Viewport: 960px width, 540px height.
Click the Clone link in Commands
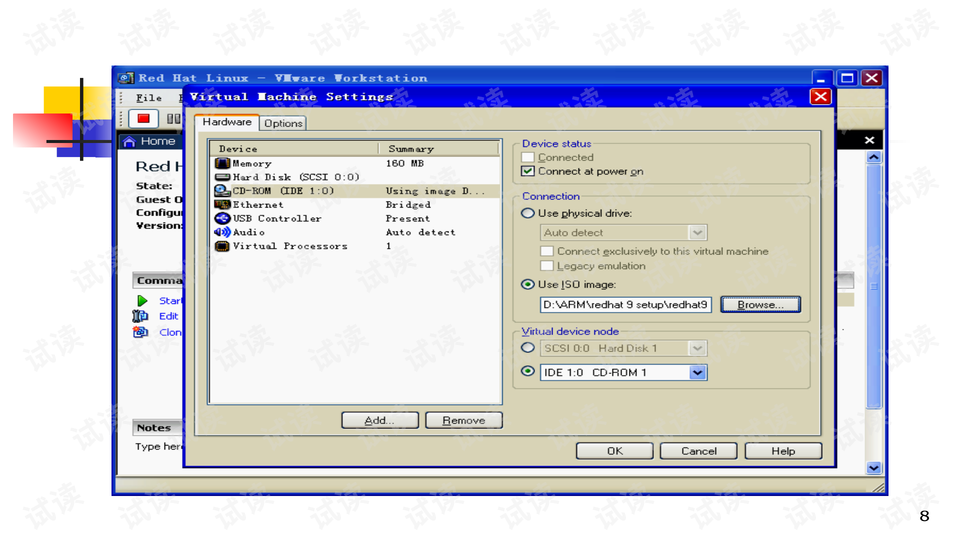click(x=170, y=332)
